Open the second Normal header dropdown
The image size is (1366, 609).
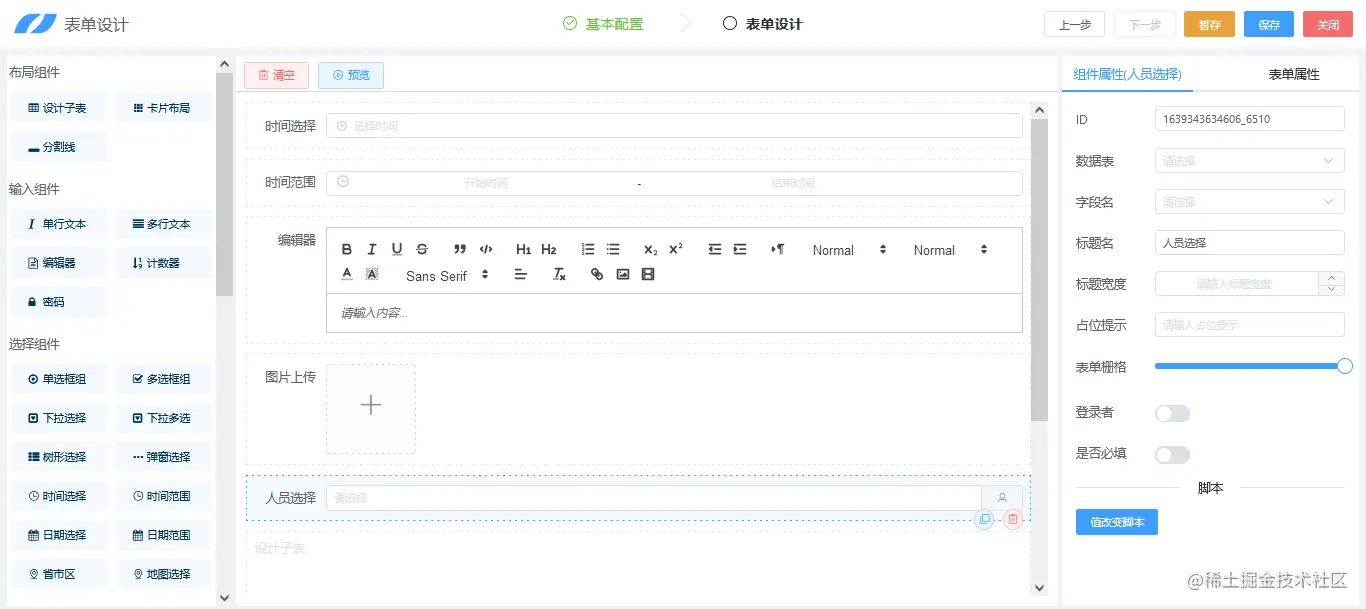coord(950,250)
